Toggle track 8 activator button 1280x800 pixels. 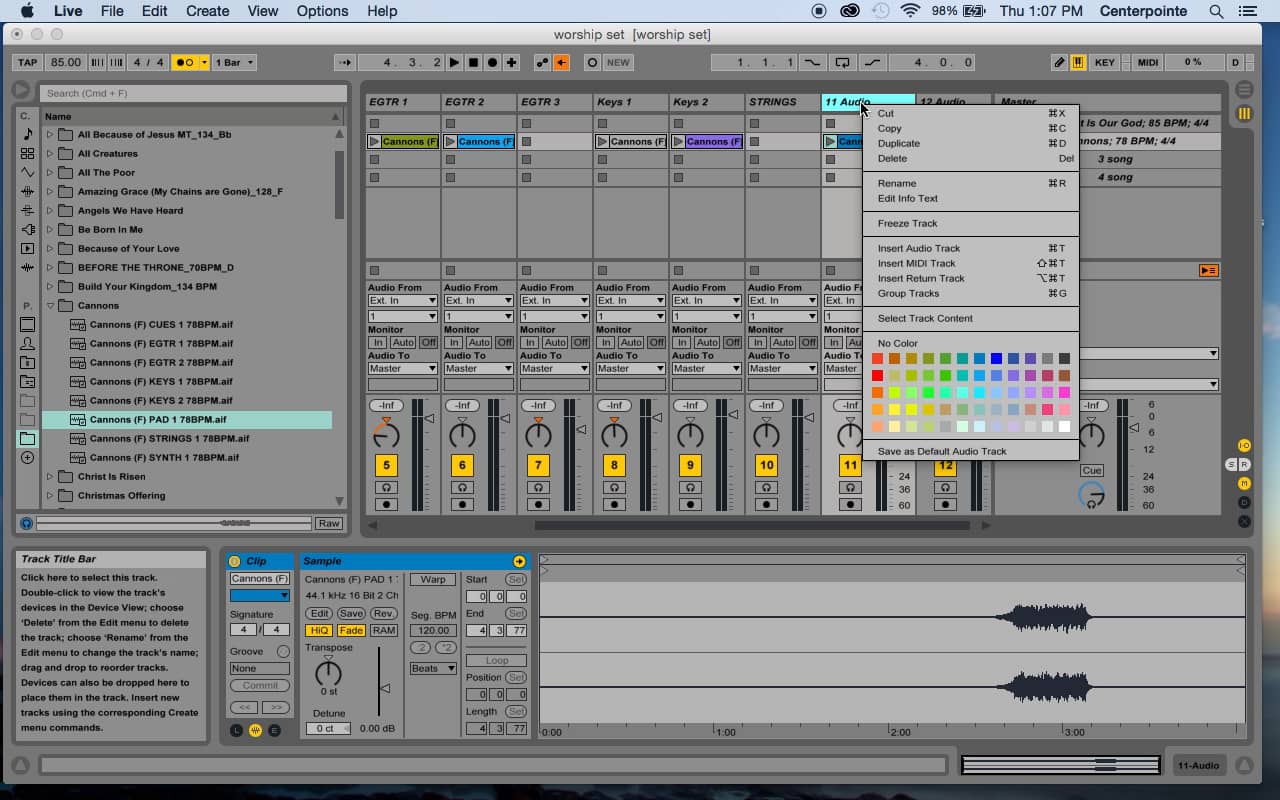pos(614,465)
